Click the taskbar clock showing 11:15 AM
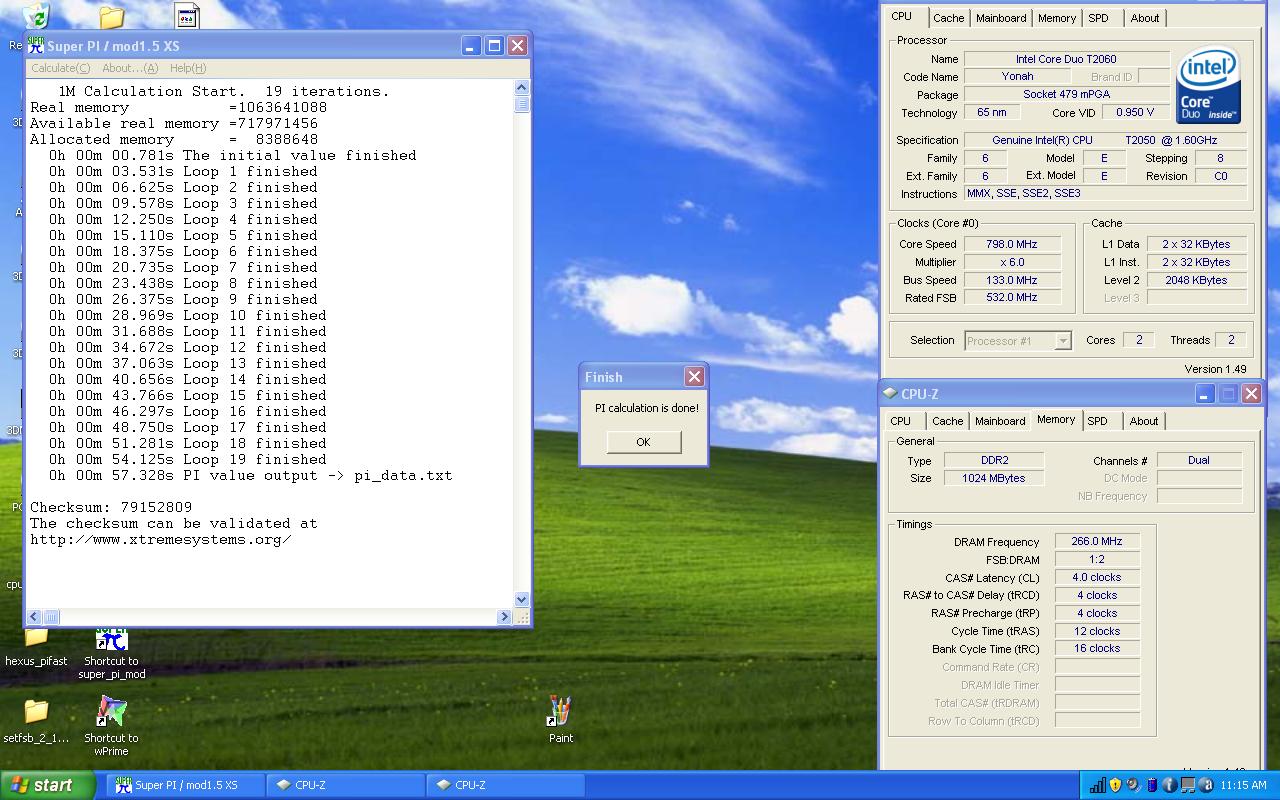 click(x=1244, y=785)
